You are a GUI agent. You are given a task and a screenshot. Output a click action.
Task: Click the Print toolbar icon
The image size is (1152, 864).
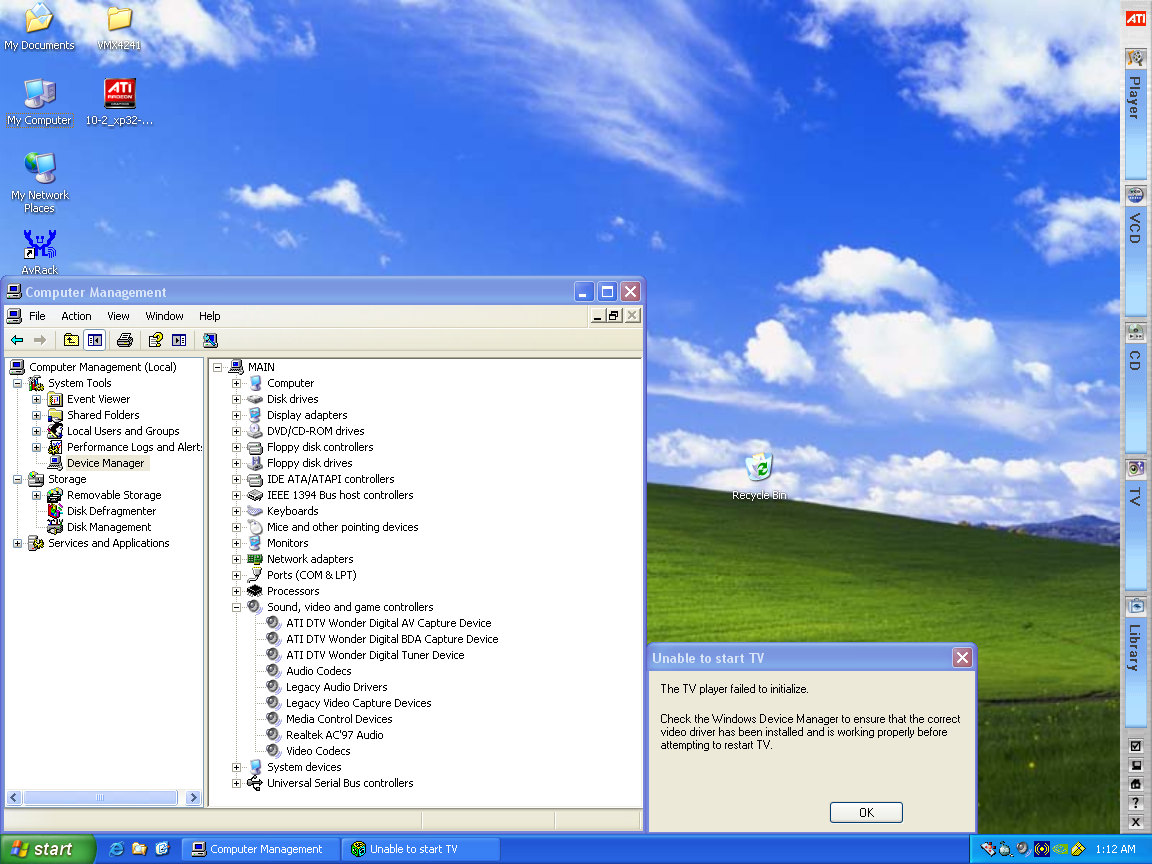pos(124,340)
